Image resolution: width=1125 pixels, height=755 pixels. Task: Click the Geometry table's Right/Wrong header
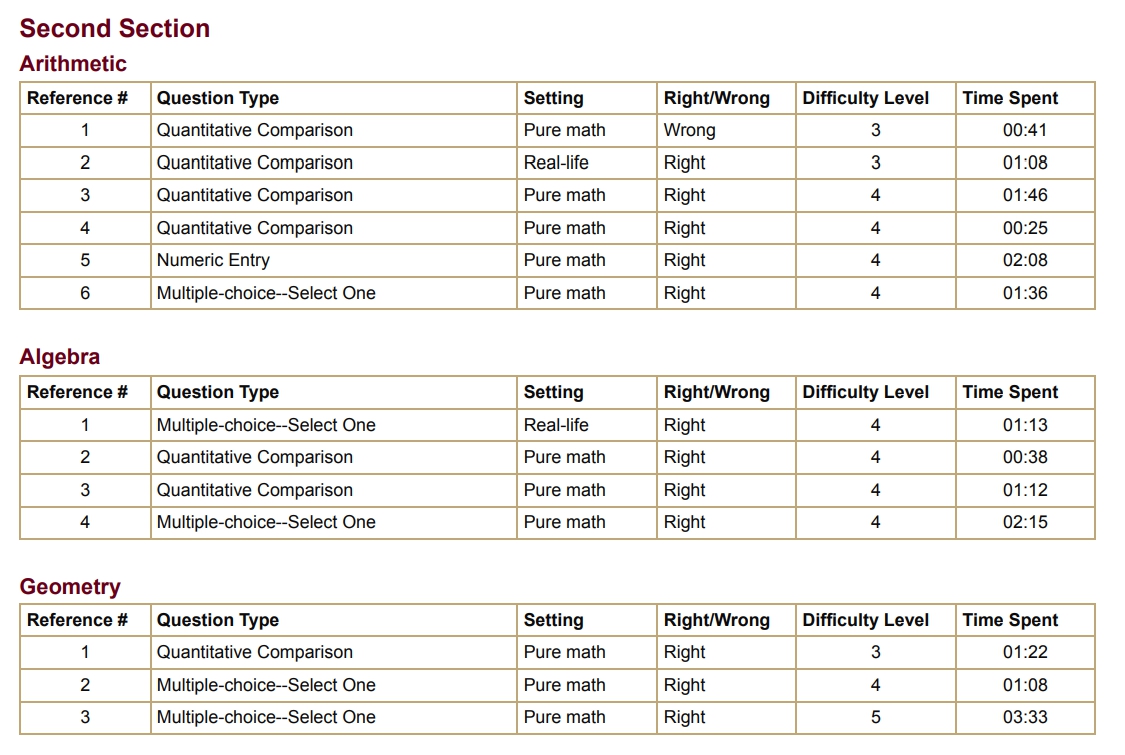click(x=716, y=620)
